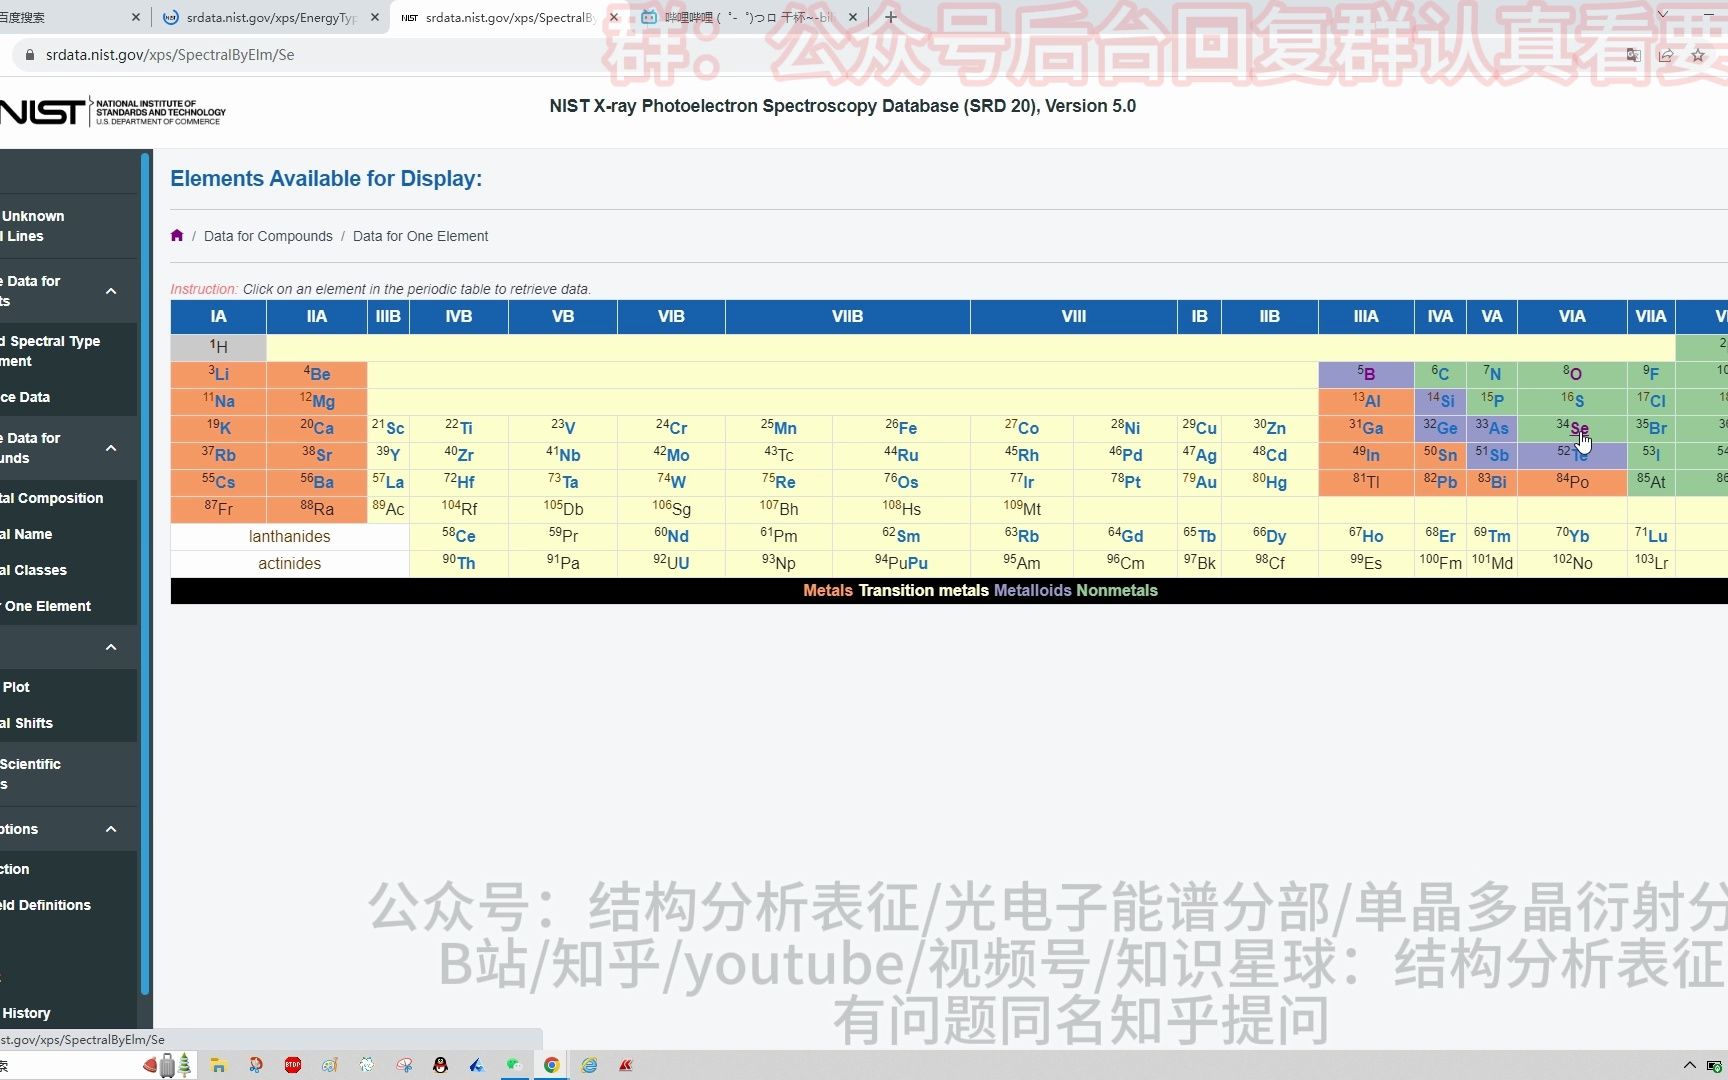
Task: Switch to the bilibili browser tab
Action: pyautogui.click(x=748, y=17)
